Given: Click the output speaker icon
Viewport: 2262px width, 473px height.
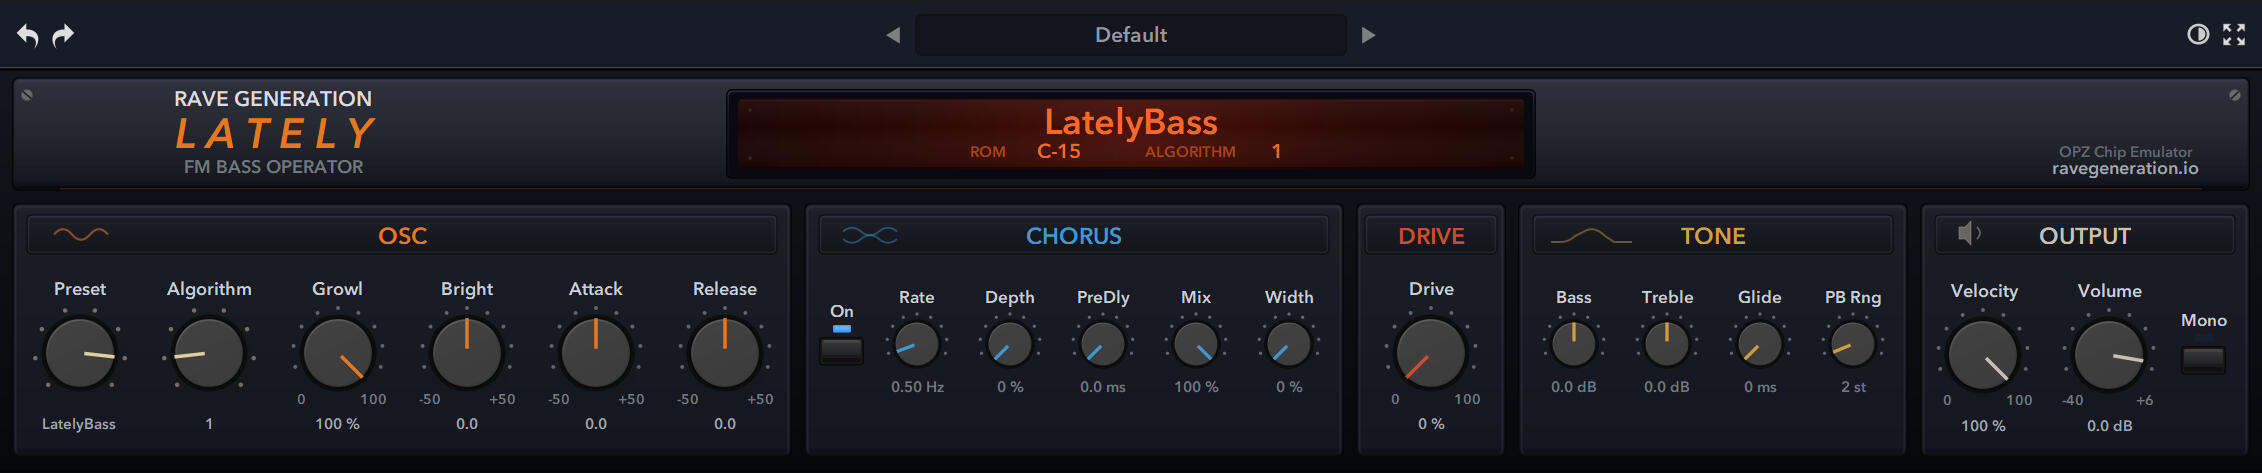Looking at the screenshot, I should click(x=1969, y=234).
